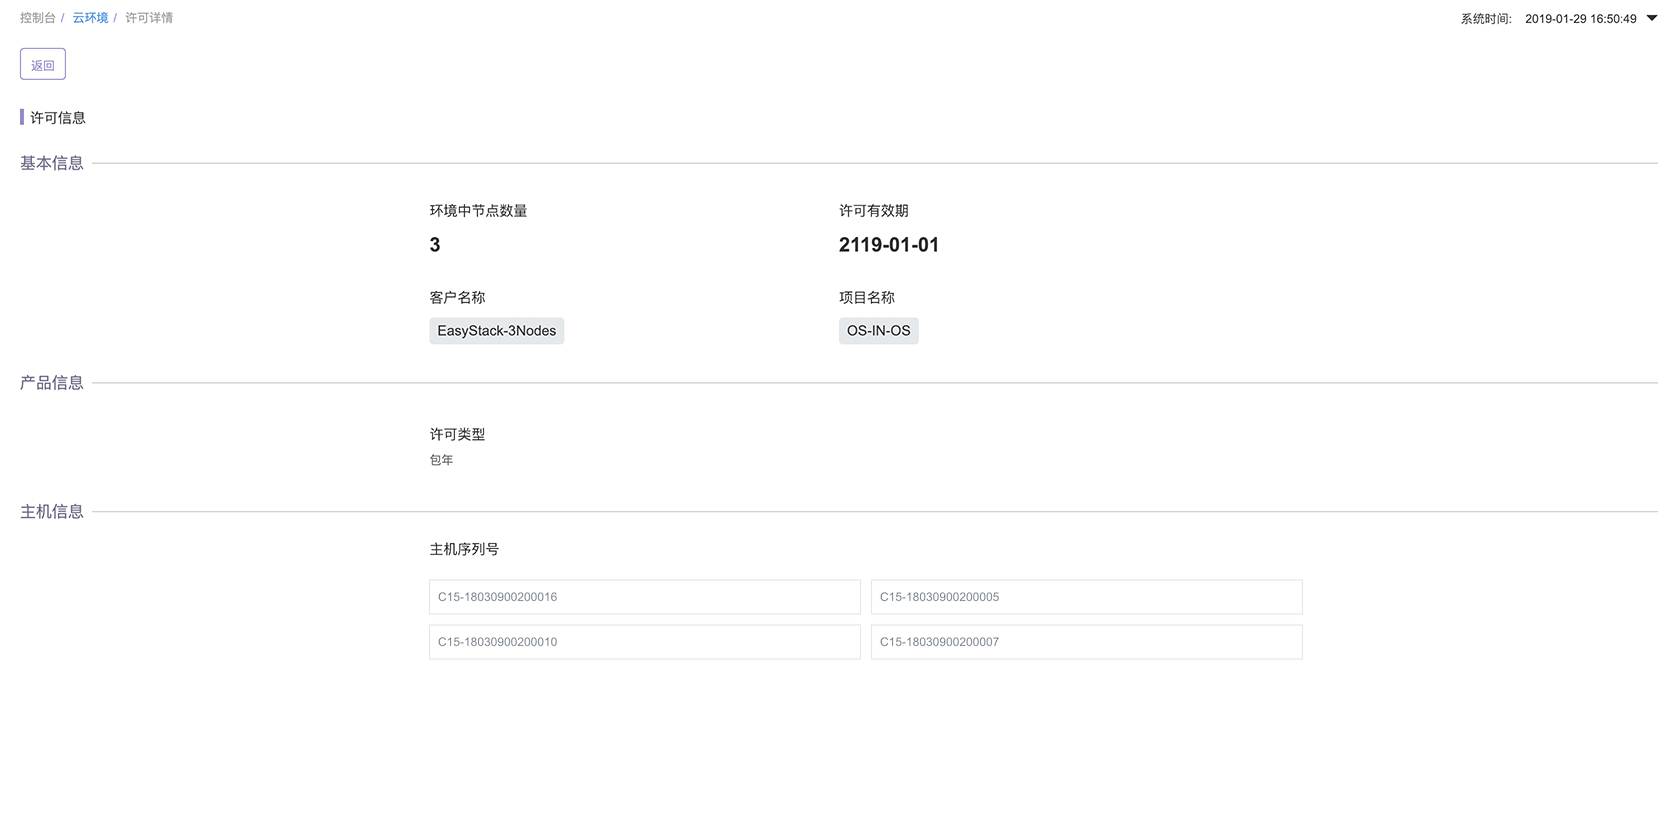Click the host serial field C15-18030900200007

1086,642
